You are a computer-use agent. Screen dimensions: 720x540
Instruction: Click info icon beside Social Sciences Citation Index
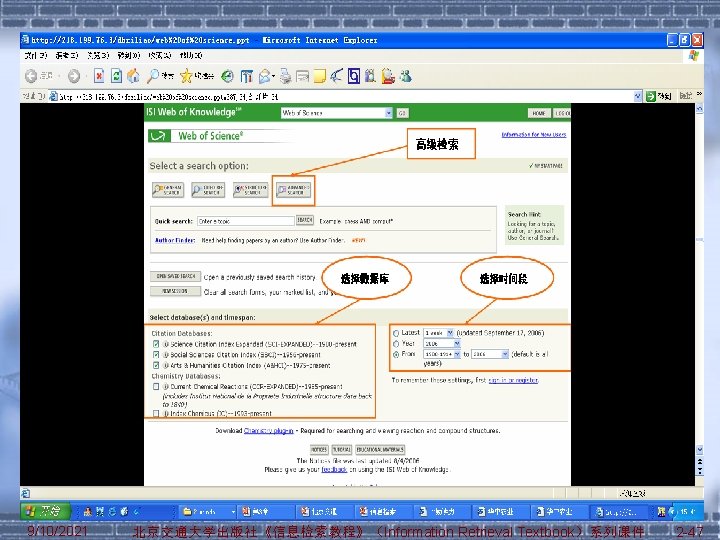[166, 354]
